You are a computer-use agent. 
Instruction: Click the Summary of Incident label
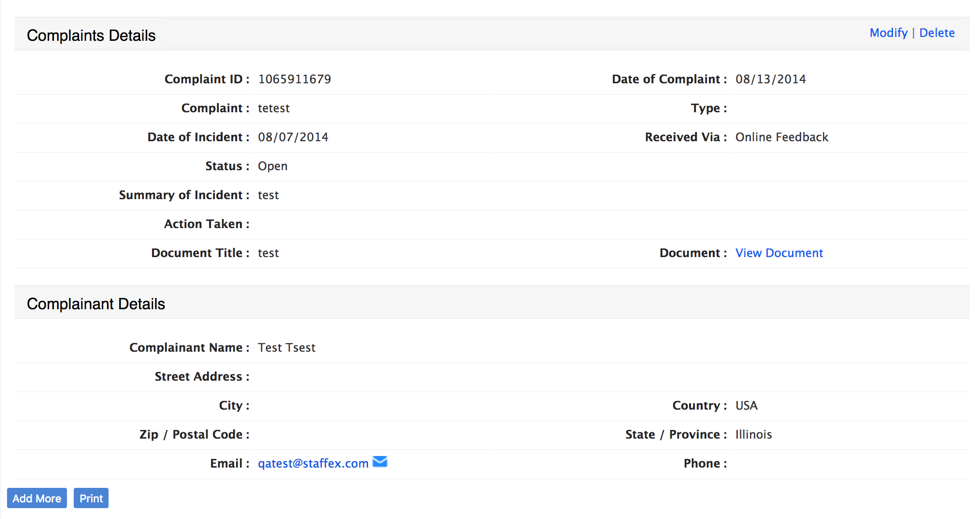pos(184,195)
